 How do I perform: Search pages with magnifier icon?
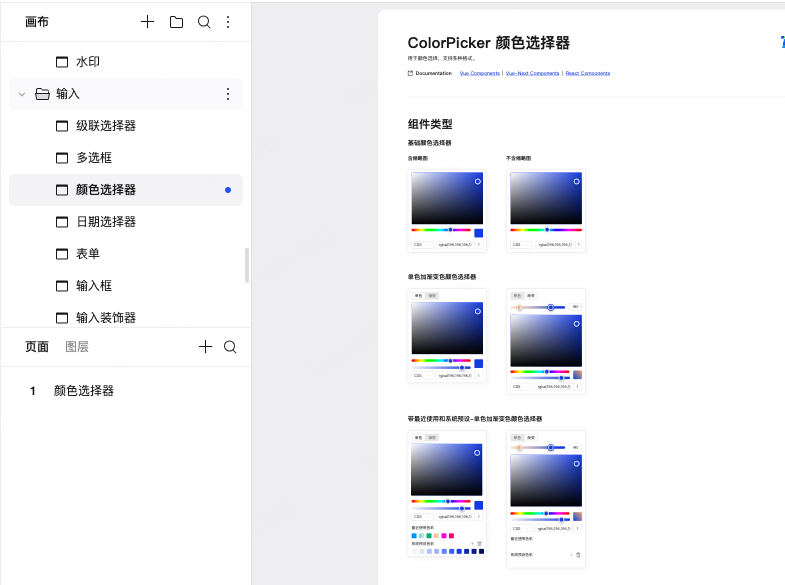[230, 347]
